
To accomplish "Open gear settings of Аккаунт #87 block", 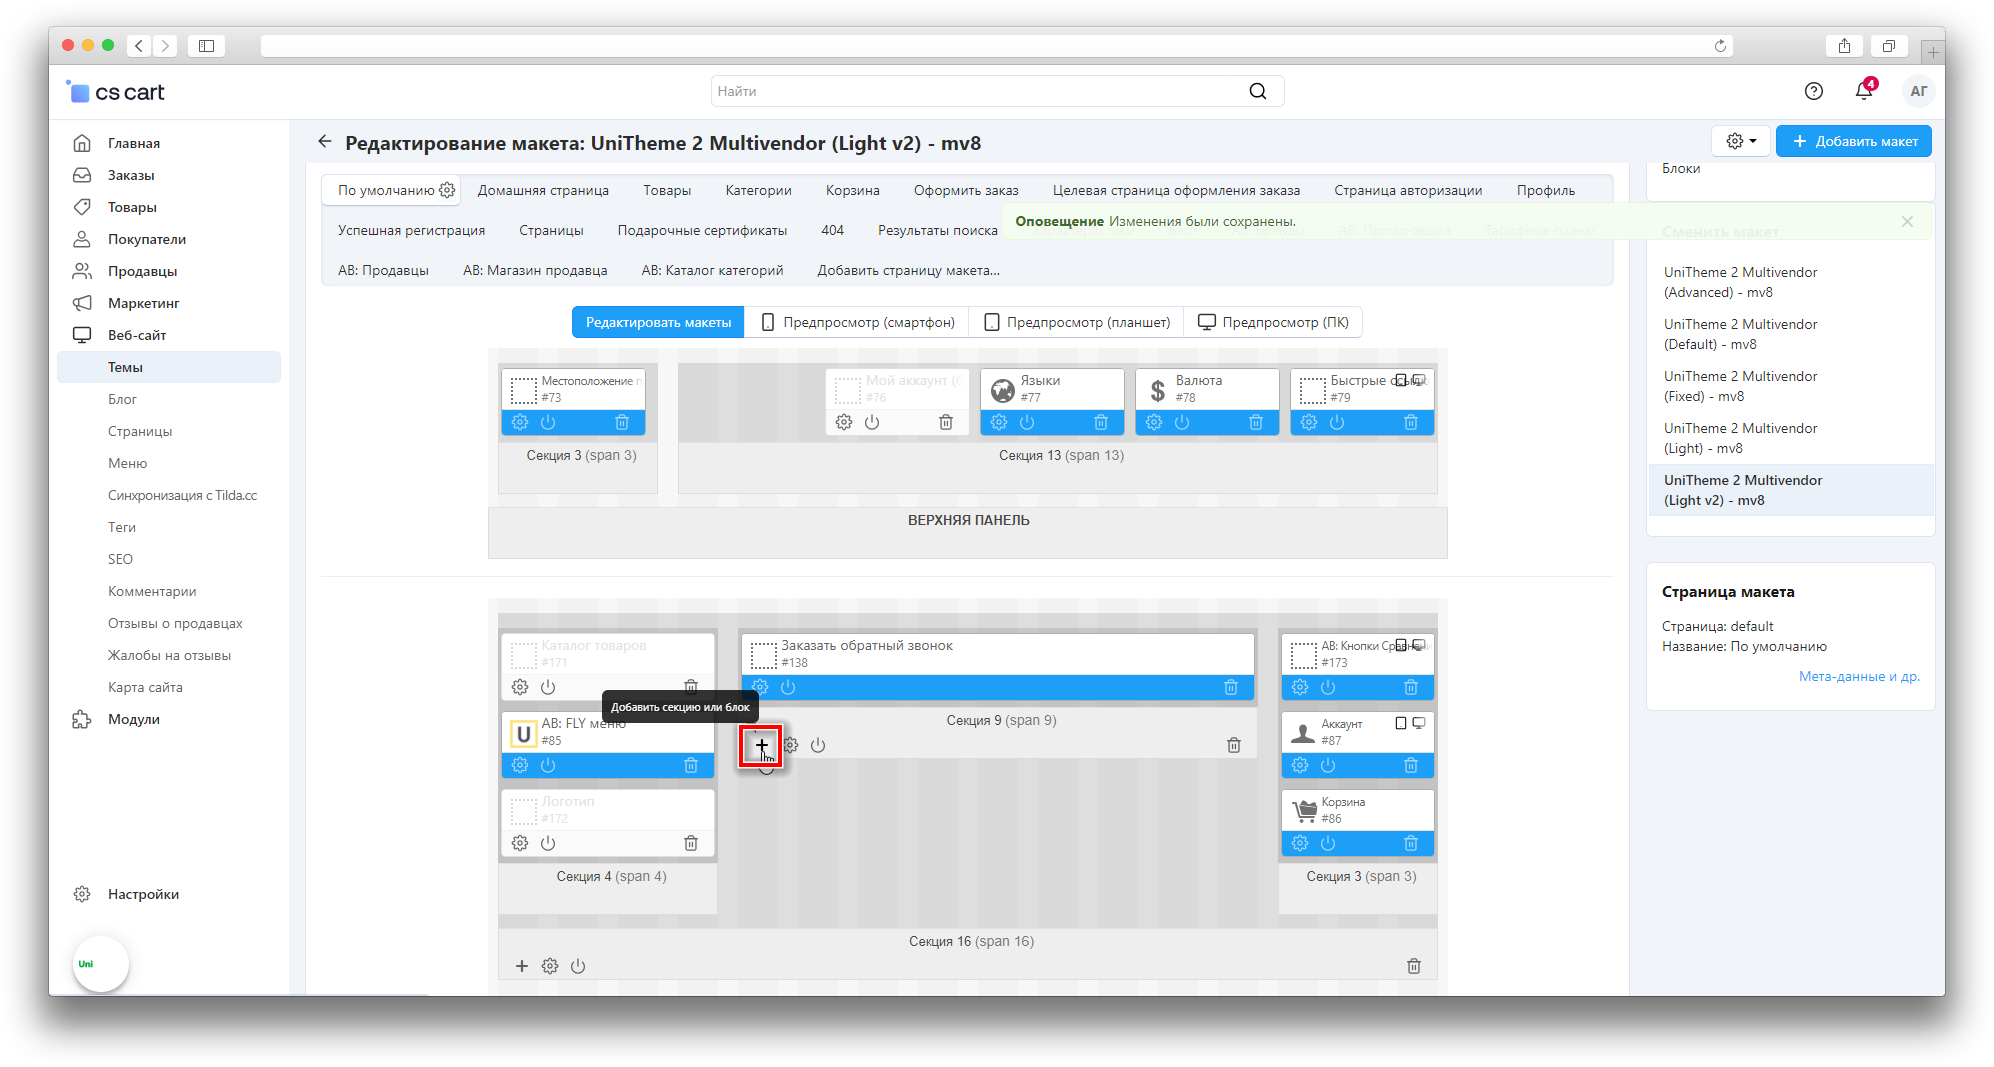I will 1299,765.
